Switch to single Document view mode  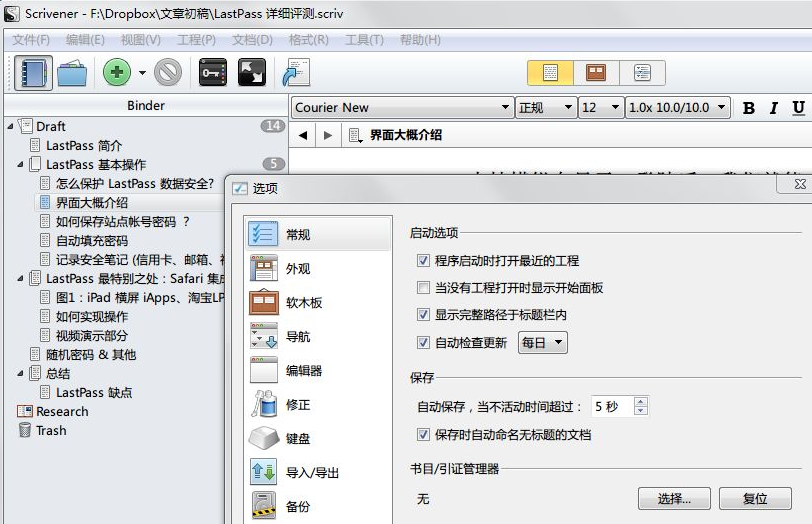[550, 72]
